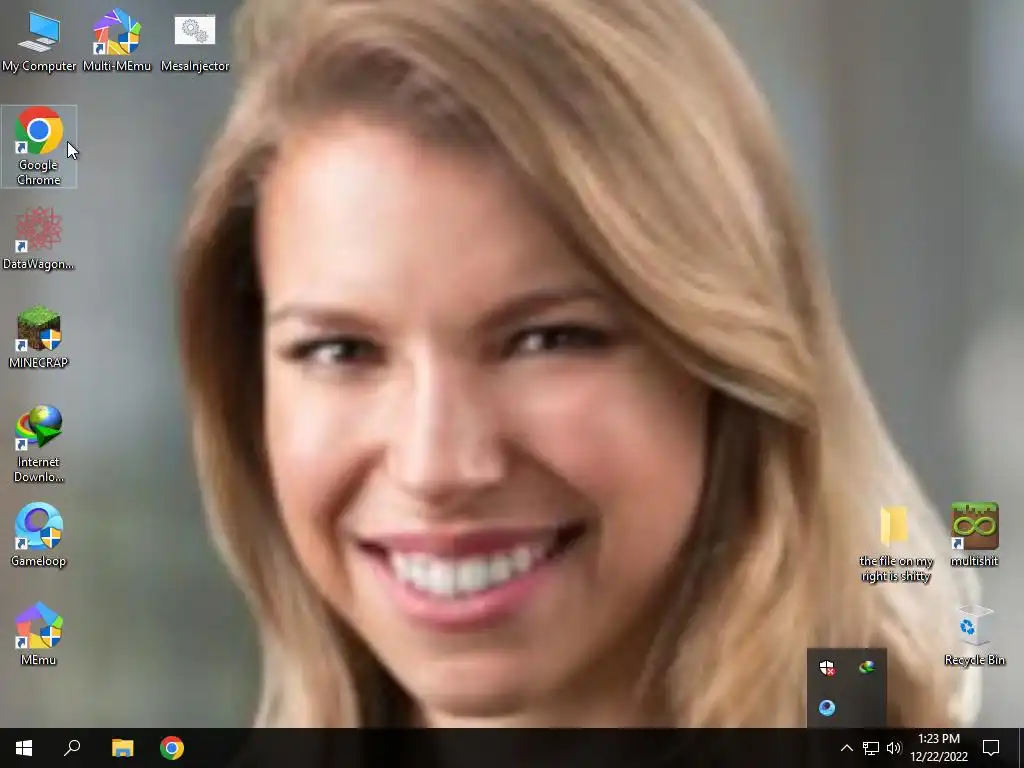Select the Recycle Bin icon
This screenshot has height=768, width=1024.
(974, 635)
